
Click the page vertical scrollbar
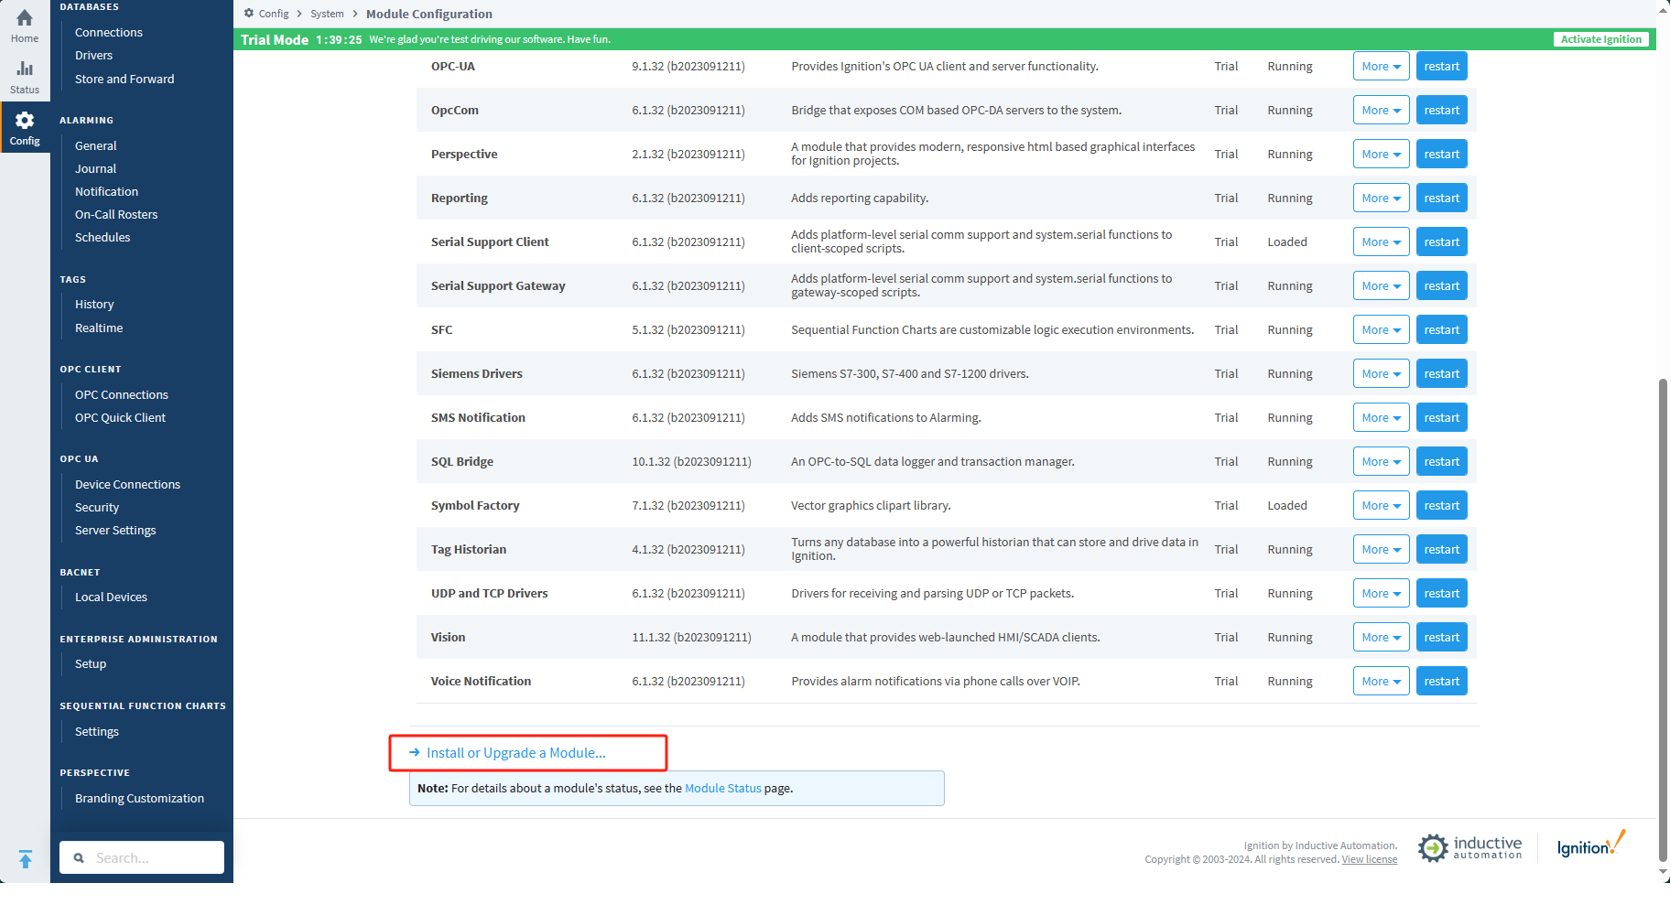[1663, 618]
